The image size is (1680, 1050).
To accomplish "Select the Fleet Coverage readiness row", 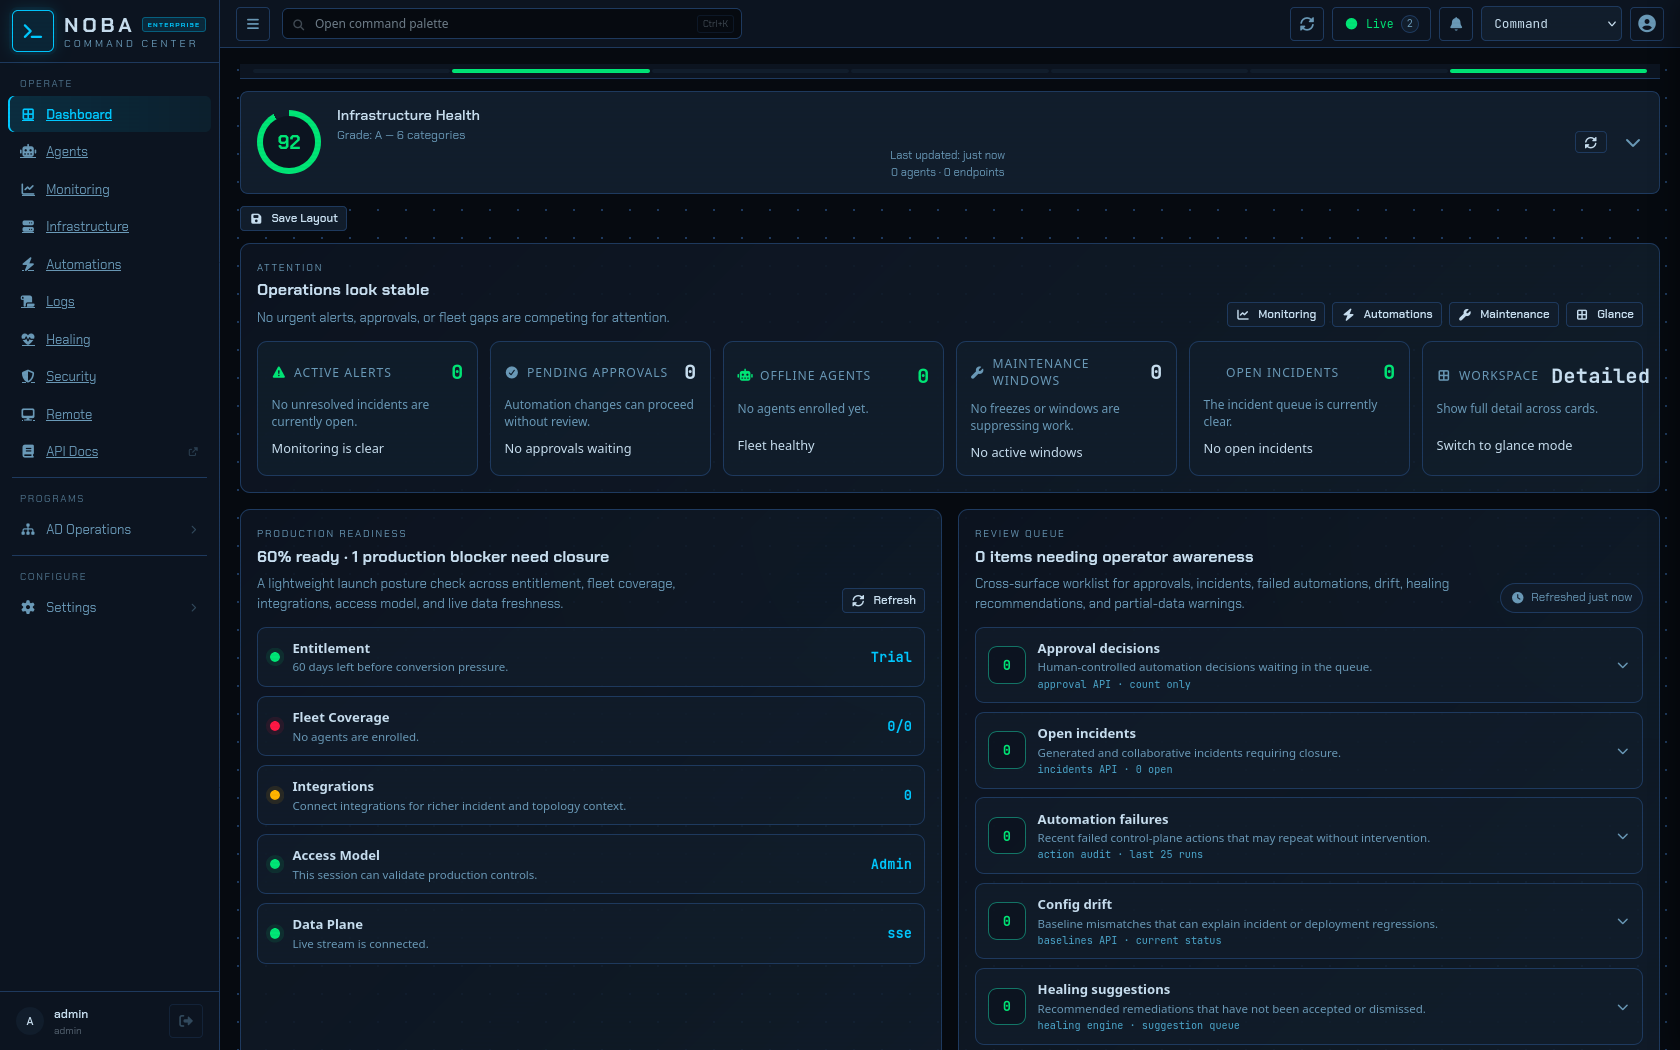I will [x=591, y=726].
